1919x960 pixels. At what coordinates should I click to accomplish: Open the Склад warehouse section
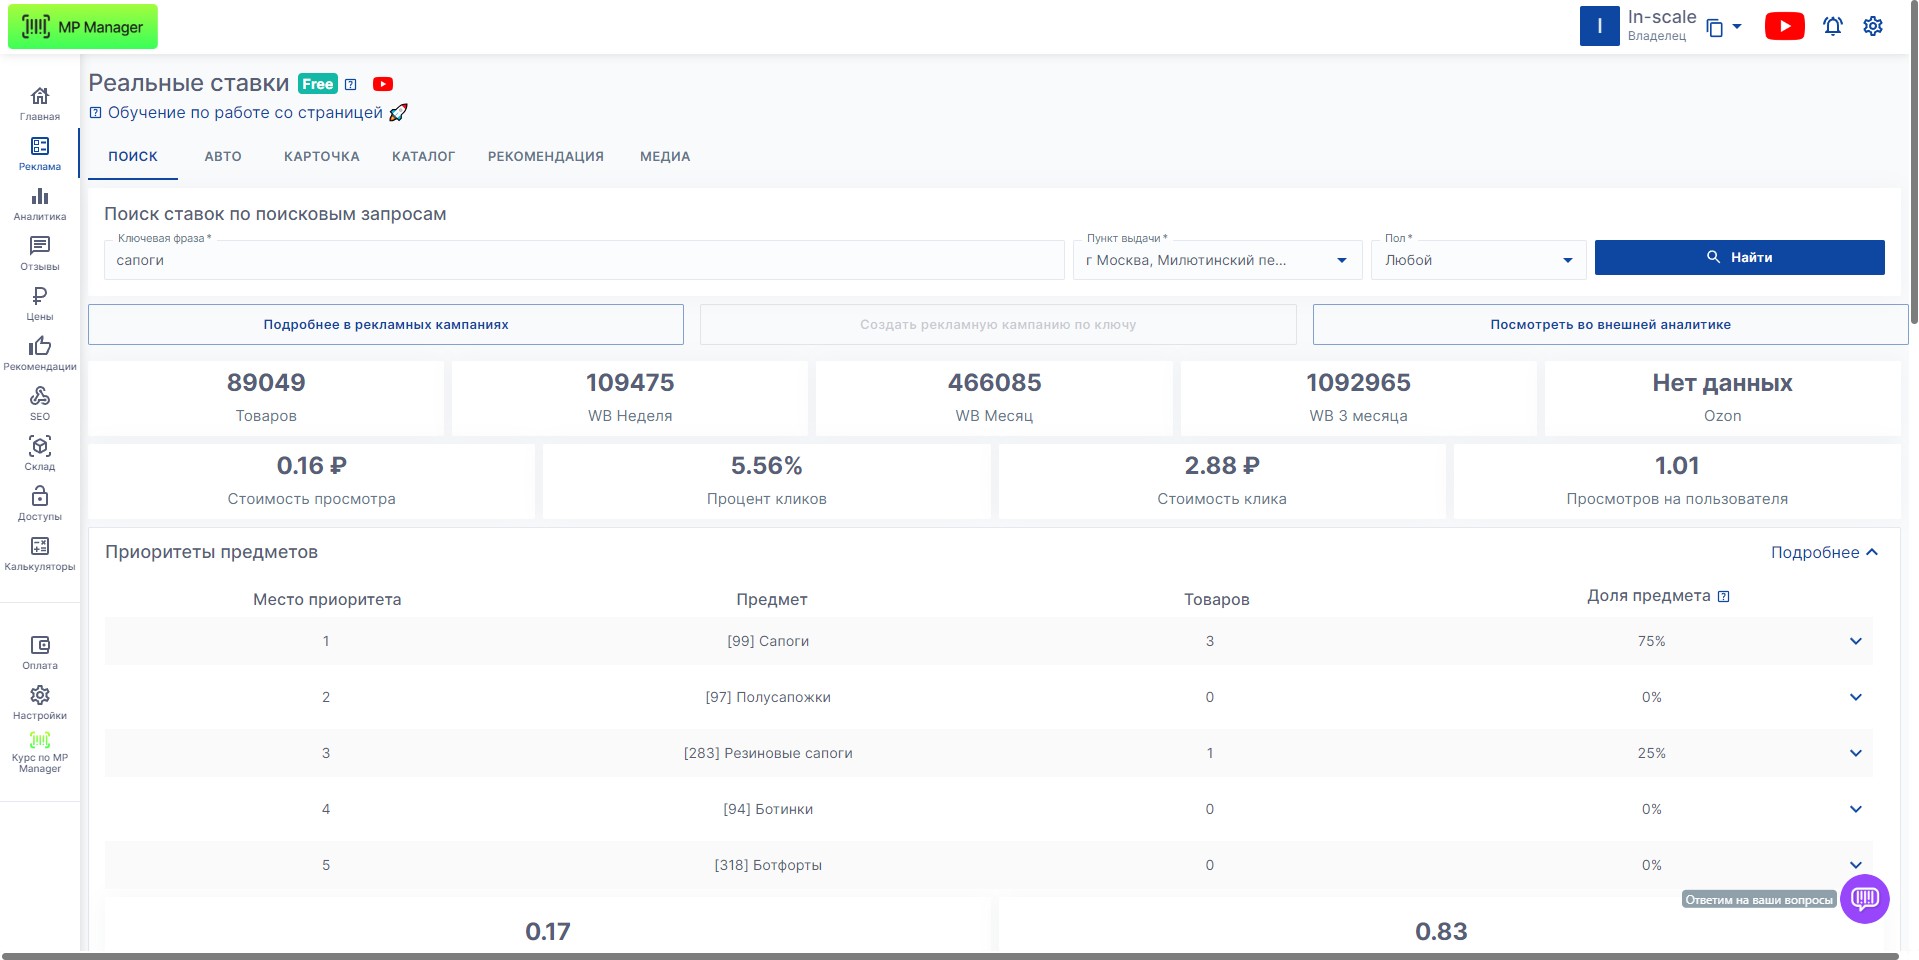(x=40, y=453)
